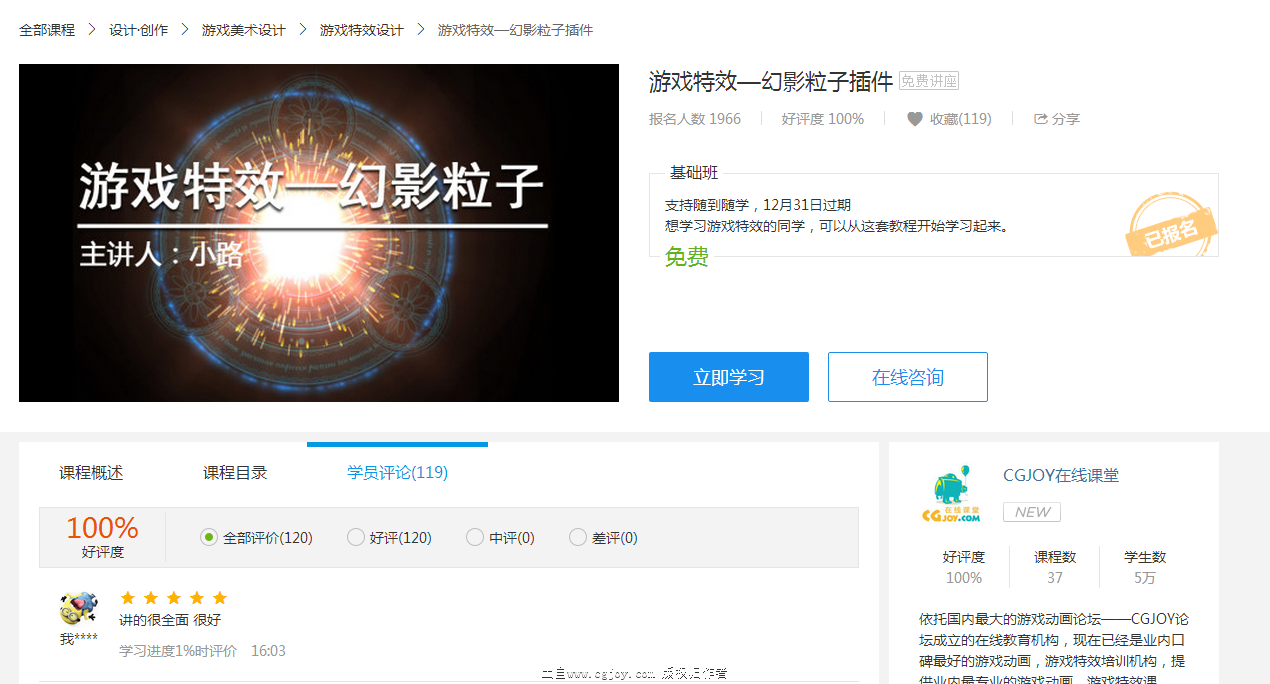This screenshot has height=684, width=1270.
Task: Click breadcrumb chevron after 全部课程
Action: point(92,30)
